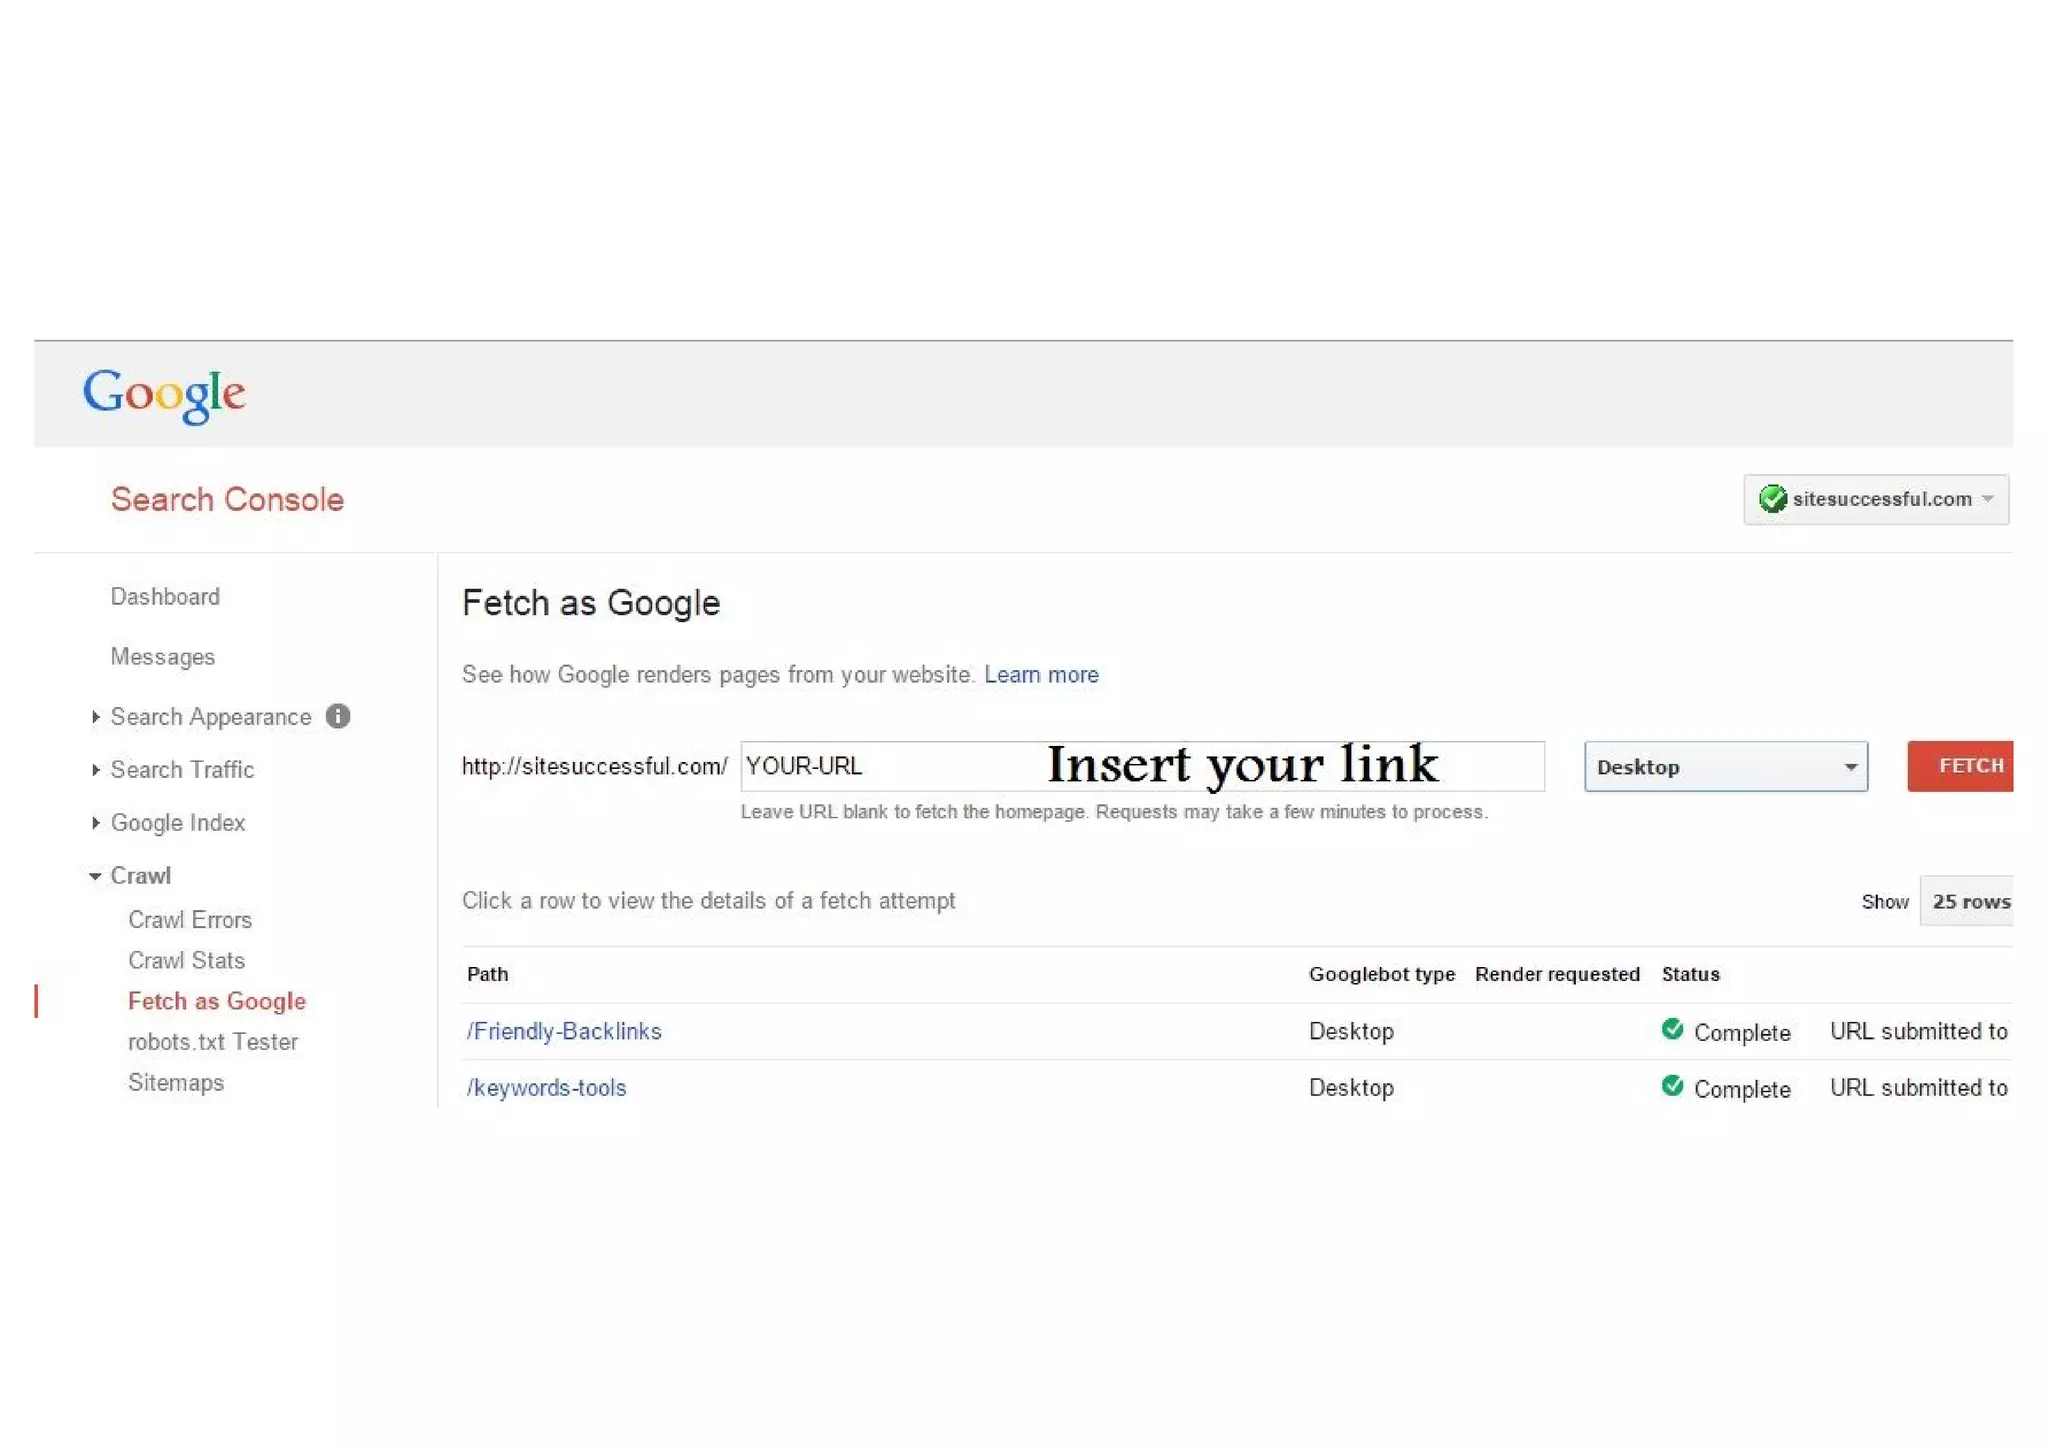Image resolution: width=2048 pixels, height=1448 pixels.
Task: Open the Crawl Errors page
Action: [190, 920]
